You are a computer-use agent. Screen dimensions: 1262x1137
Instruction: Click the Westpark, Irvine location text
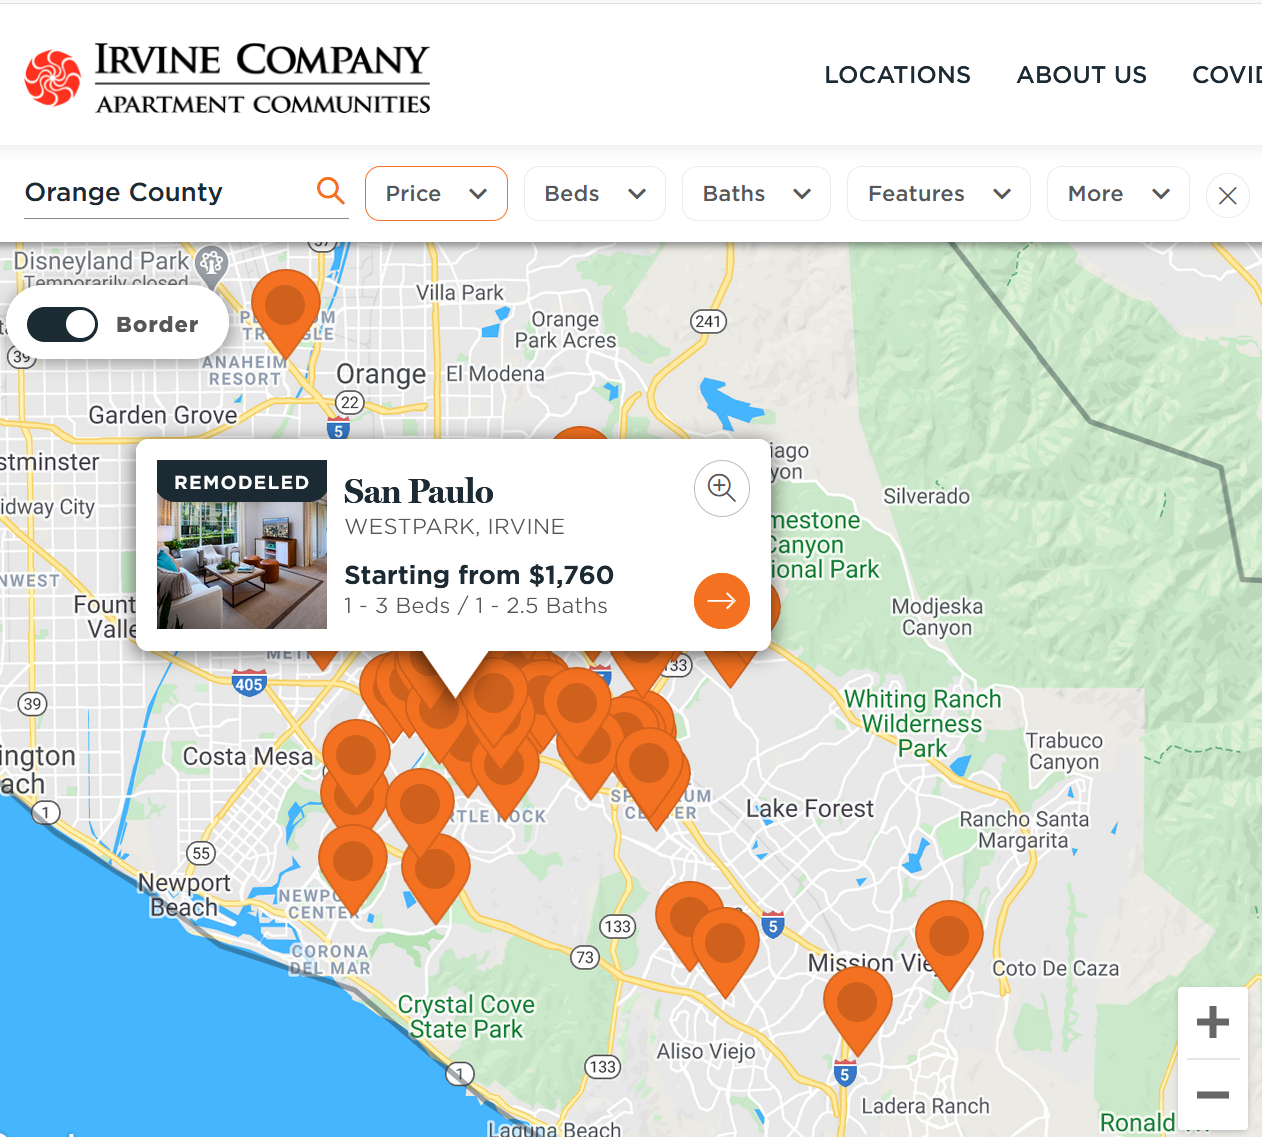(x=455, y=527)
